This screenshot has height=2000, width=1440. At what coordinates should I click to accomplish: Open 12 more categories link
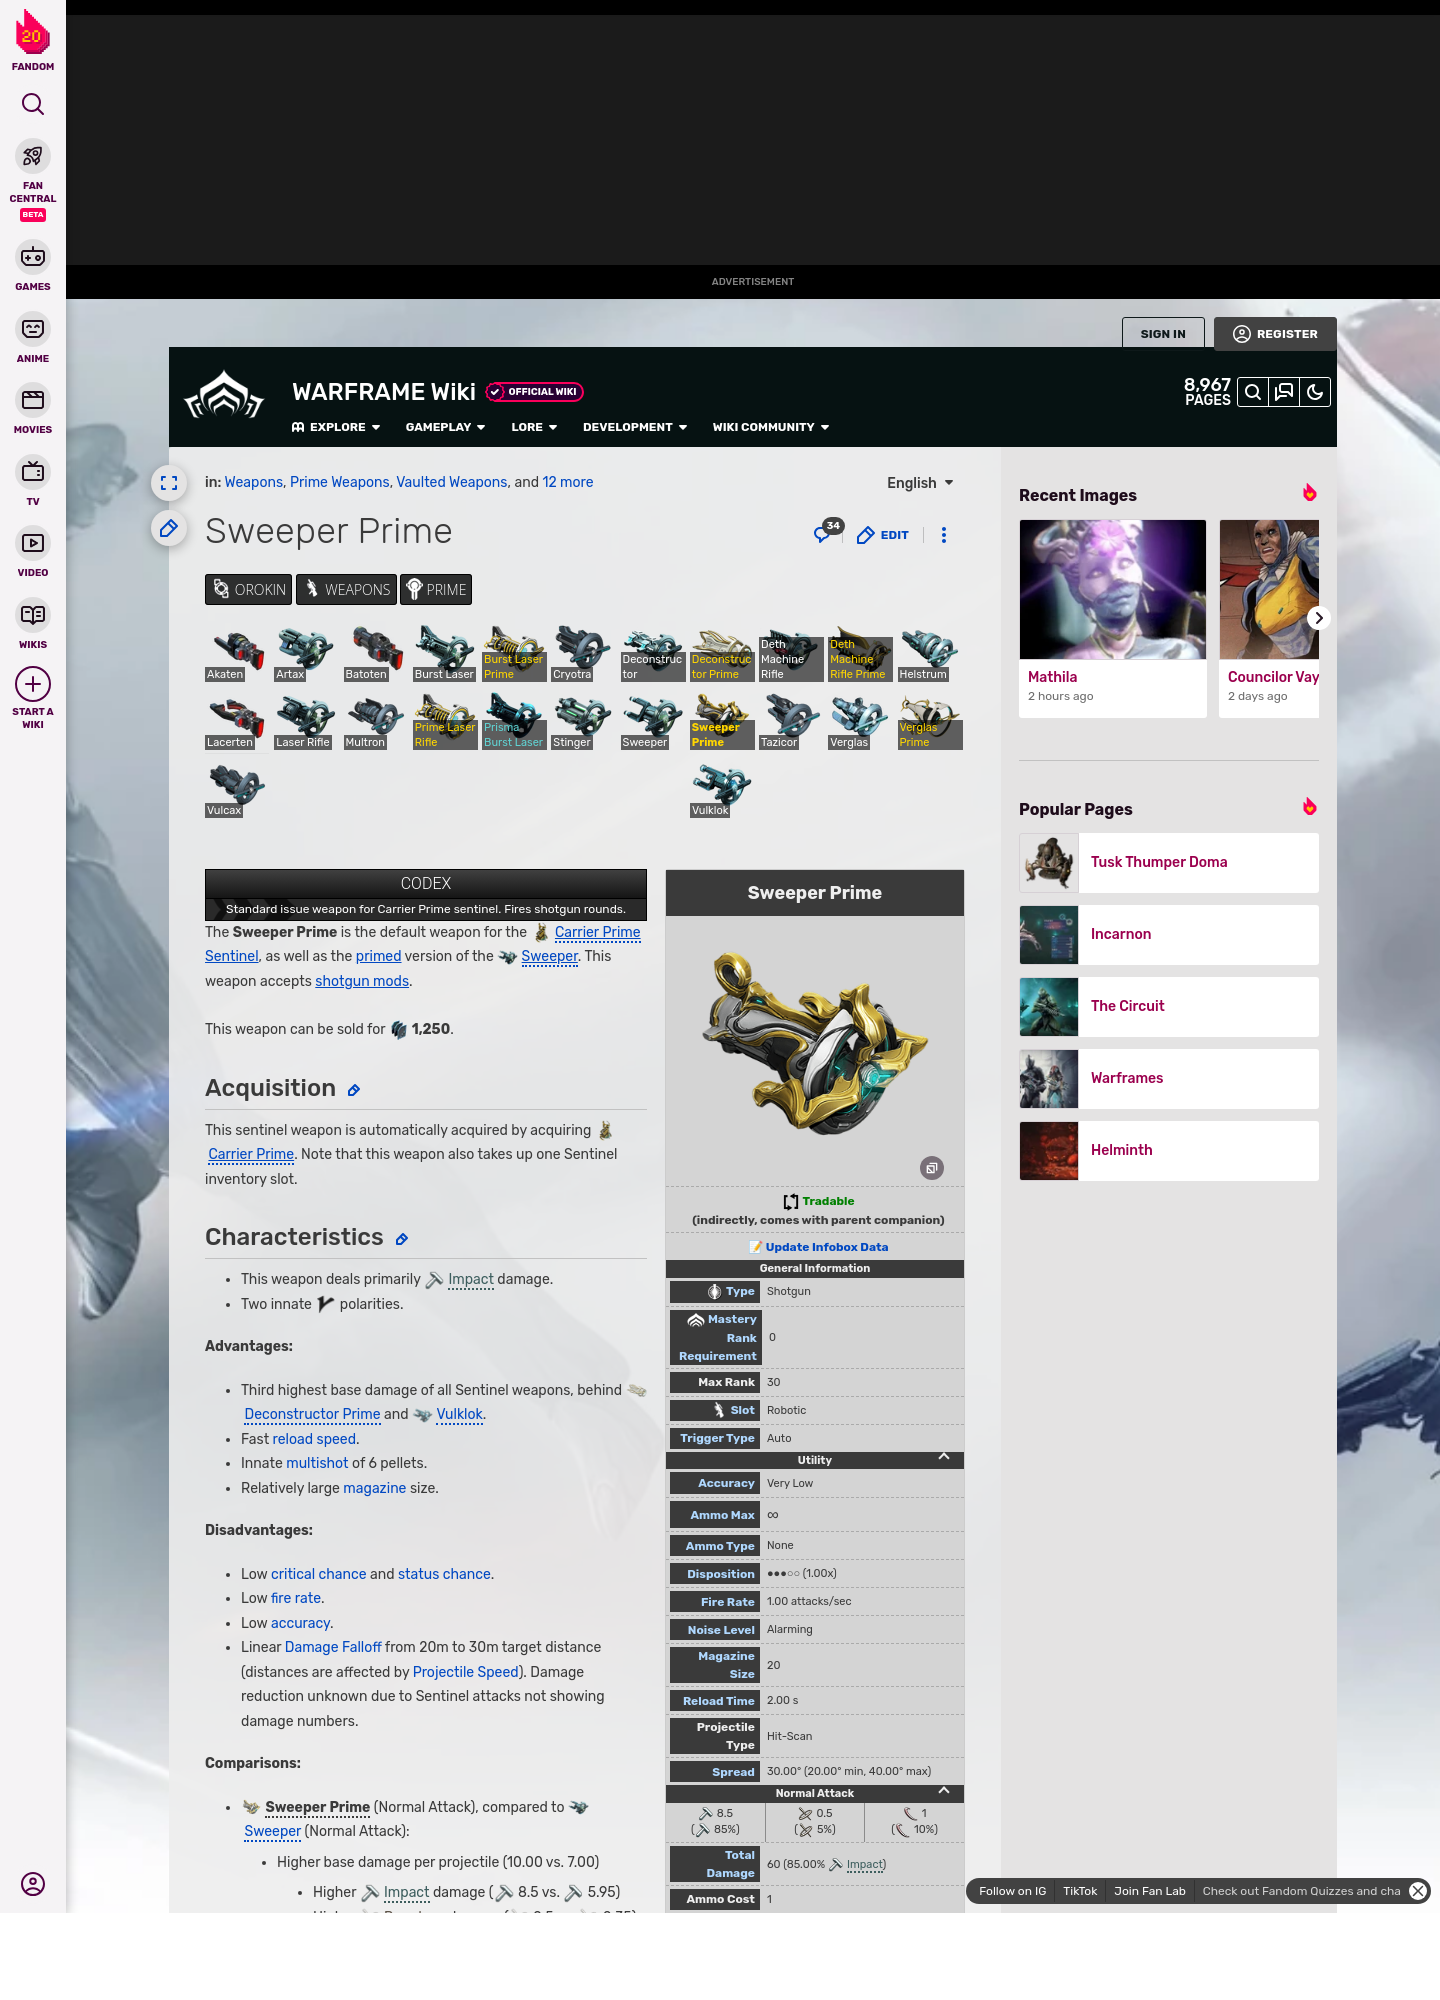coord(568,482)
